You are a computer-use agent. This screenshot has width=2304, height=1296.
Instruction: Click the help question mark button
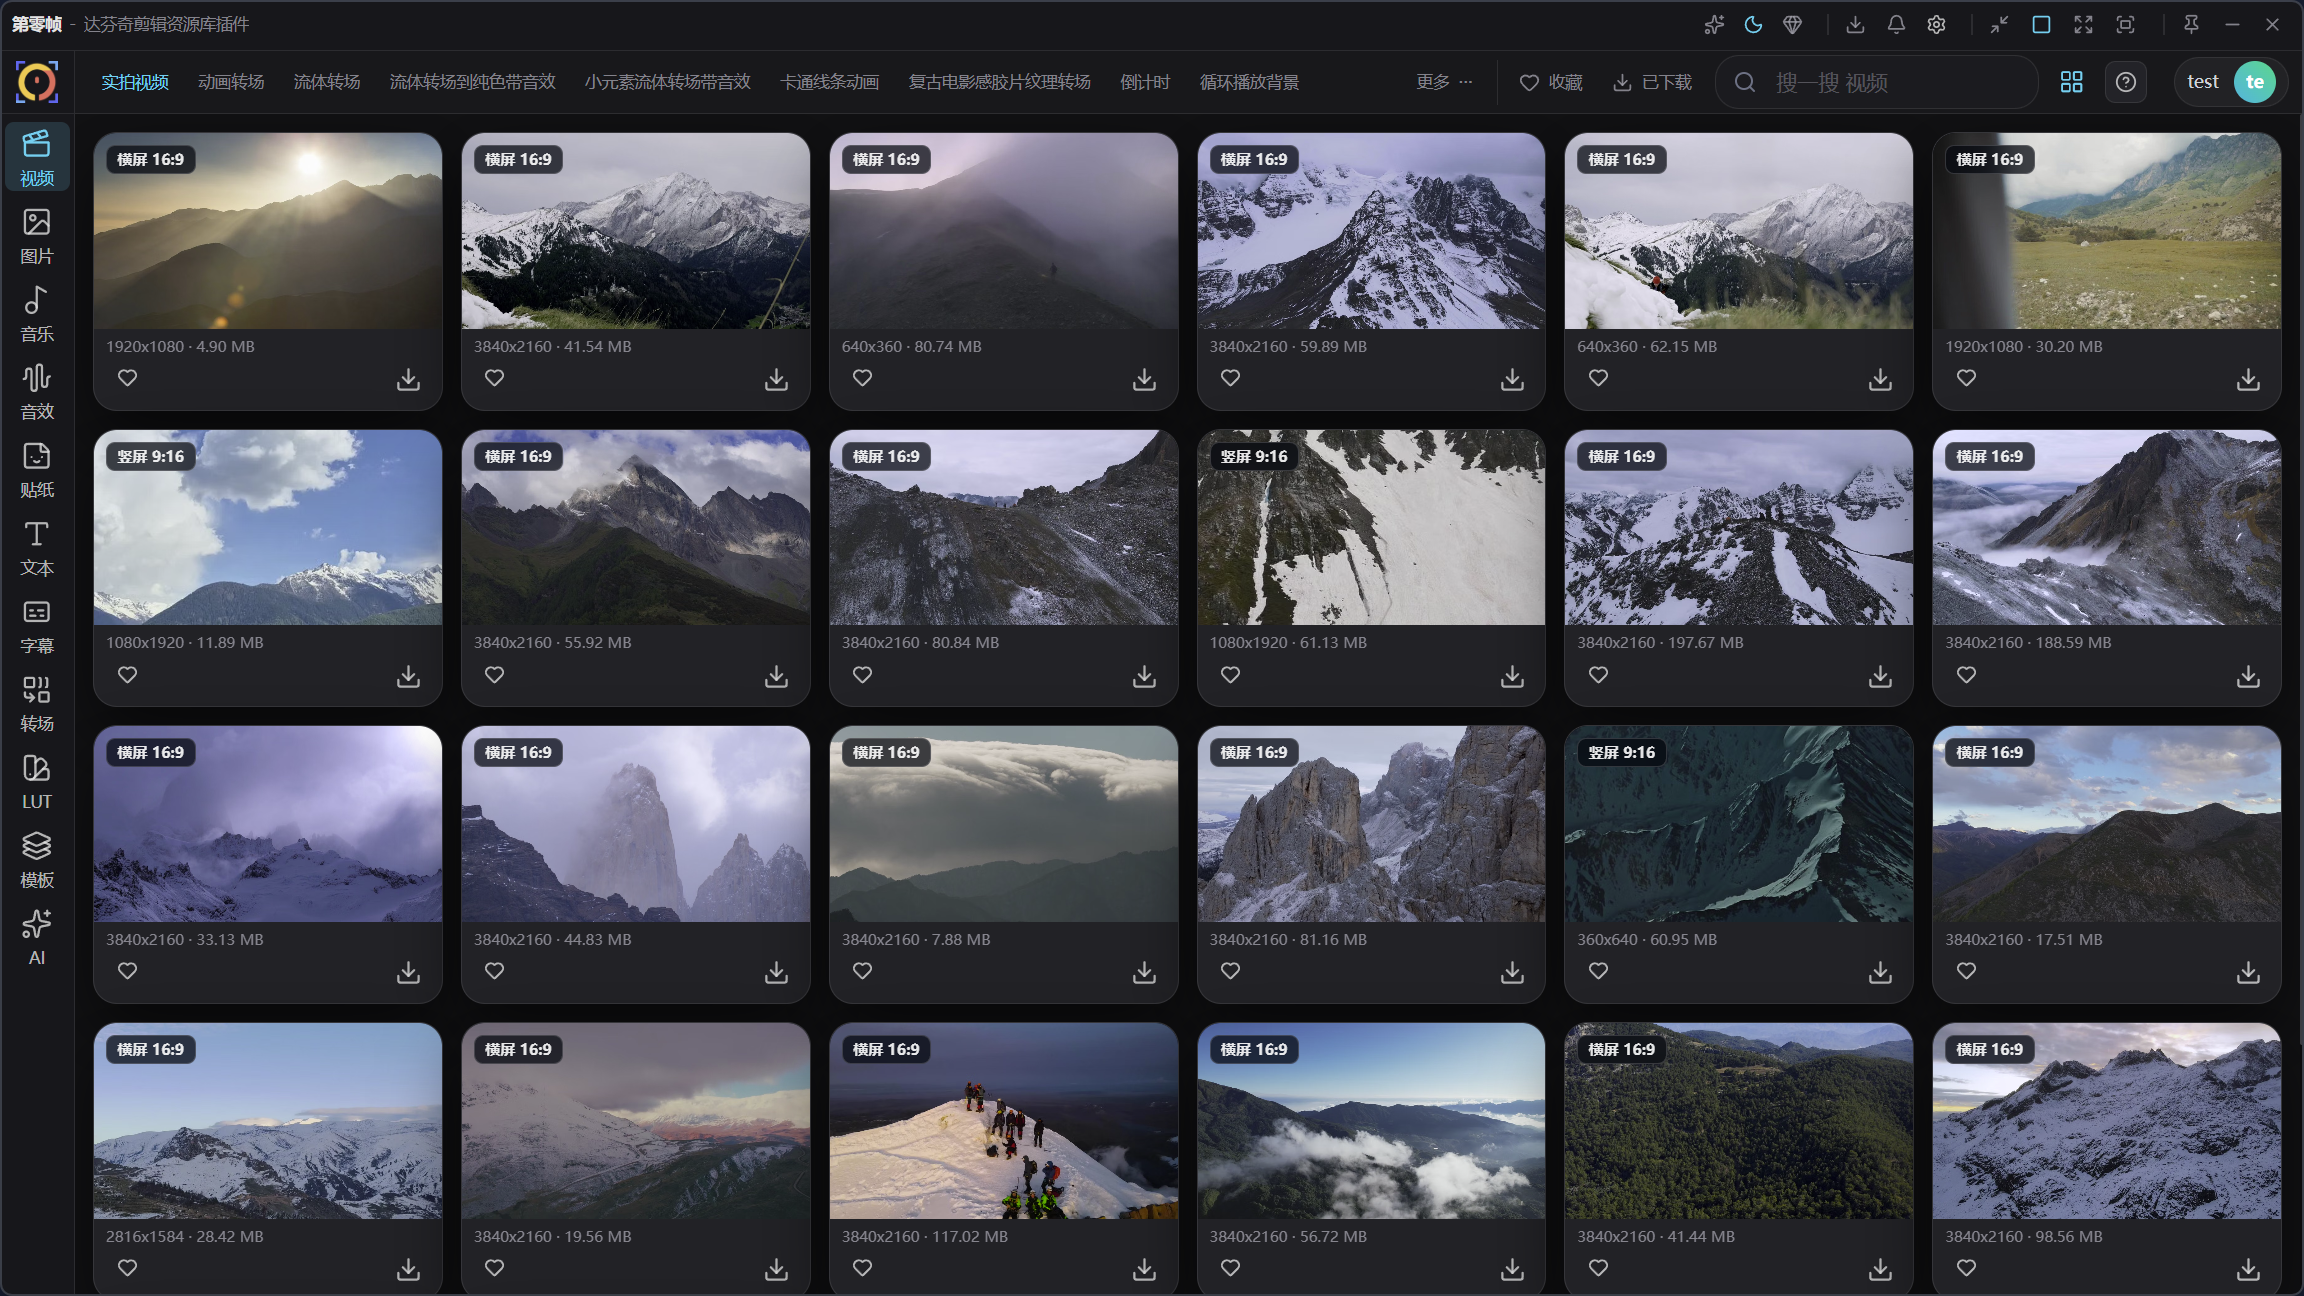[x=2126, y=82]
